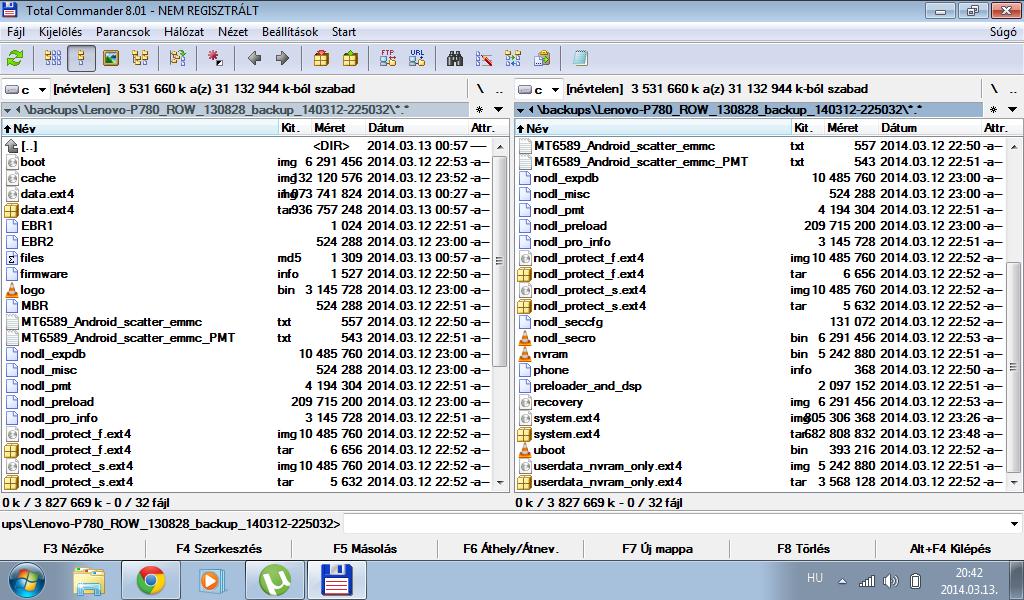Open left panel favorites asterisk button
Screen dimensions: 1024x600
(479, 110)
